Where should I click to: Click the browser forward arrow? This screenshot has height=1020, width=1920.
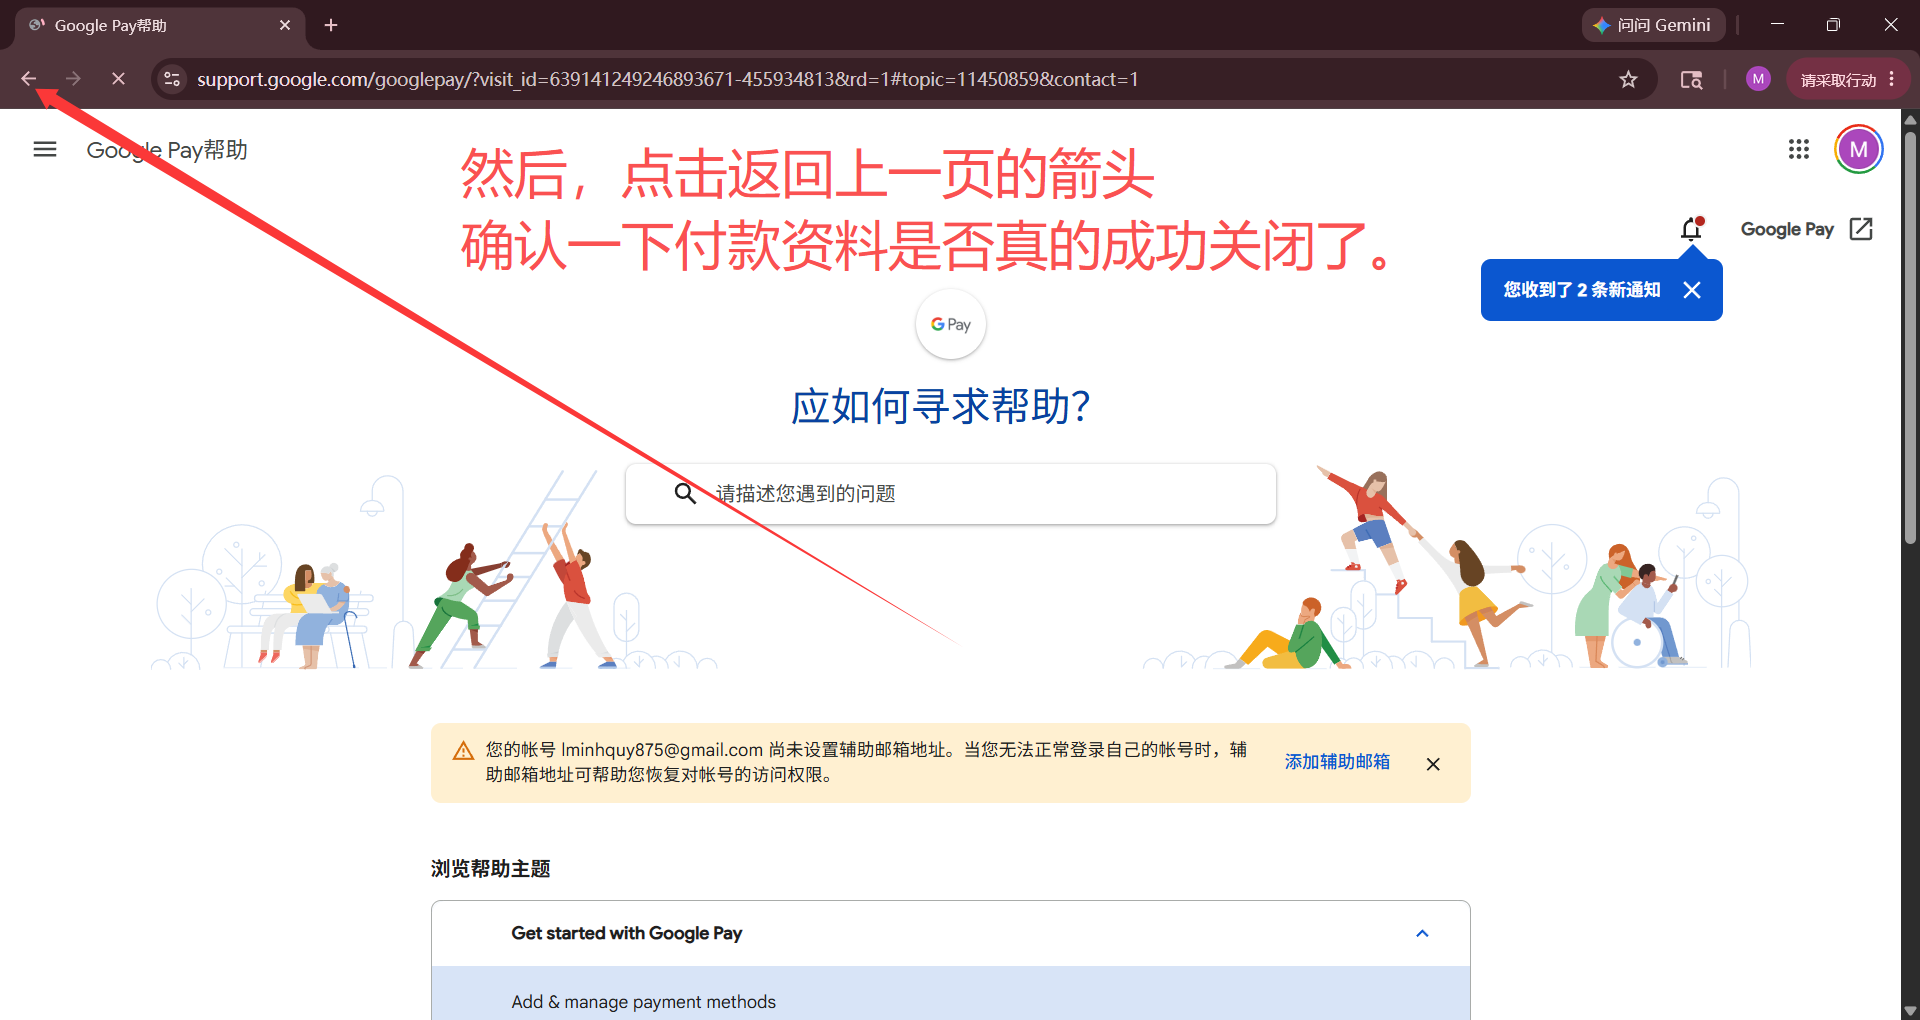(73, 79)
